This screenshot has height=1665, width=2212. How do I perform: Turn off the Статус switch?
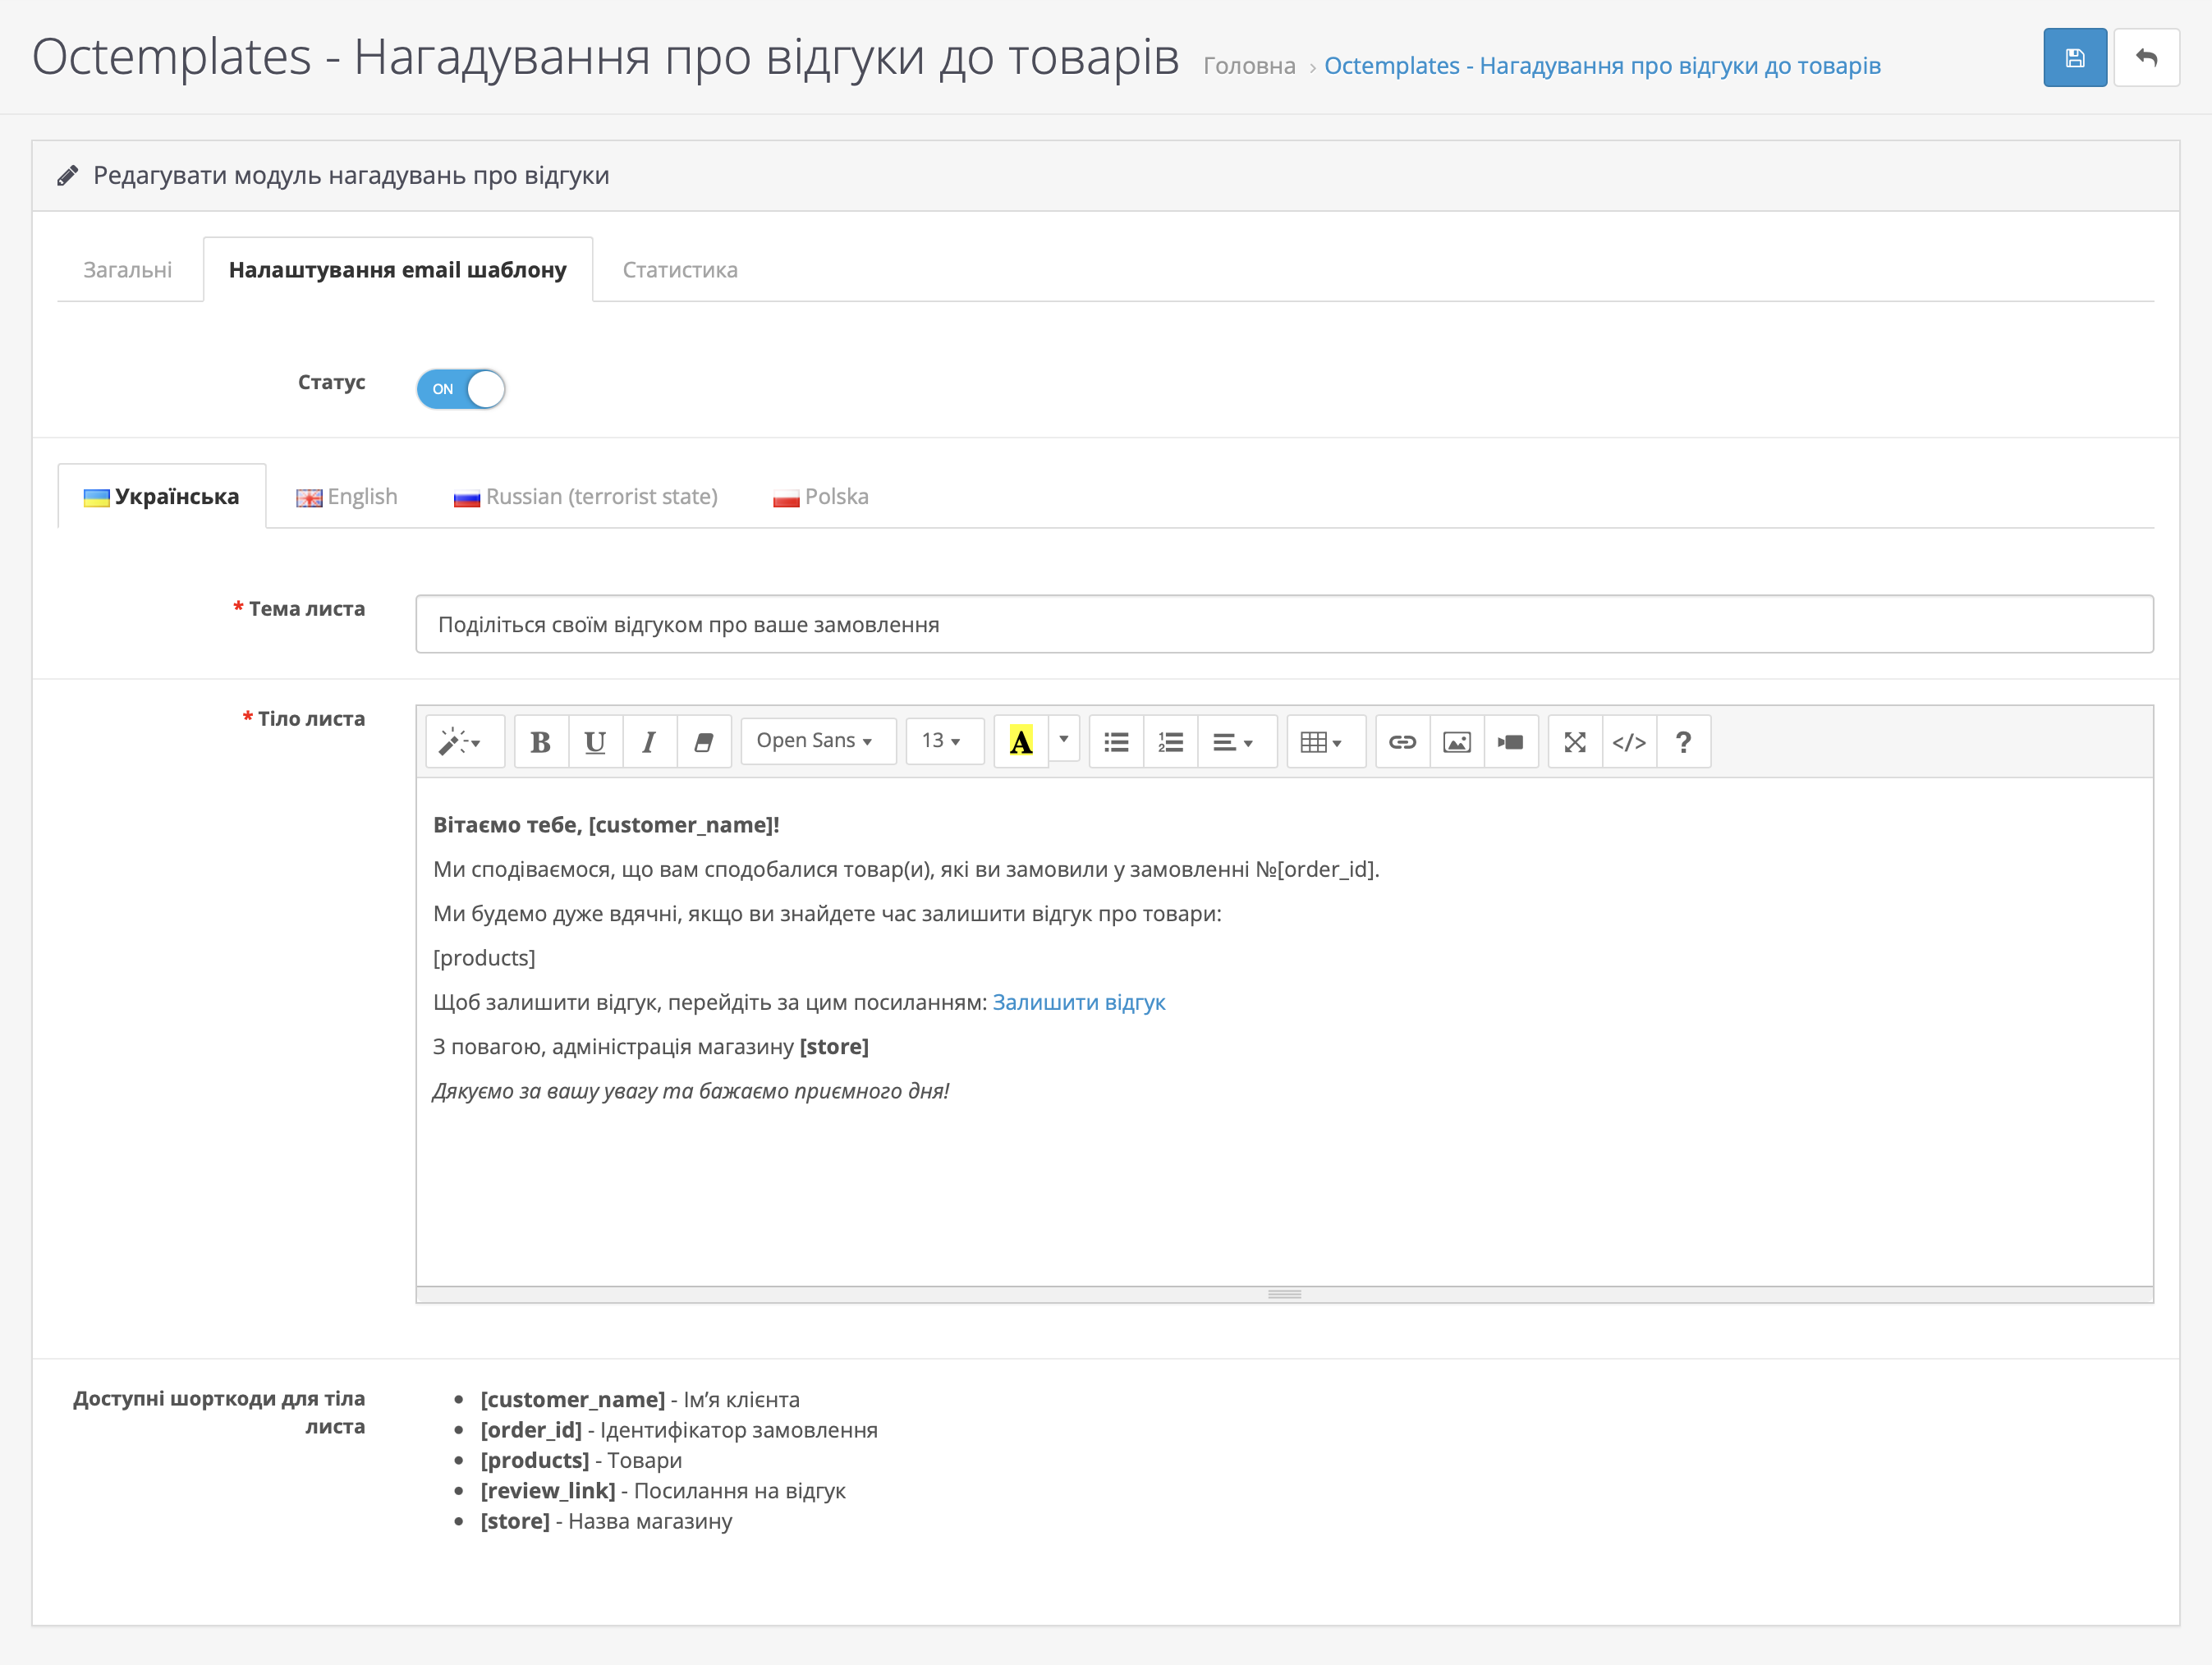461,389
